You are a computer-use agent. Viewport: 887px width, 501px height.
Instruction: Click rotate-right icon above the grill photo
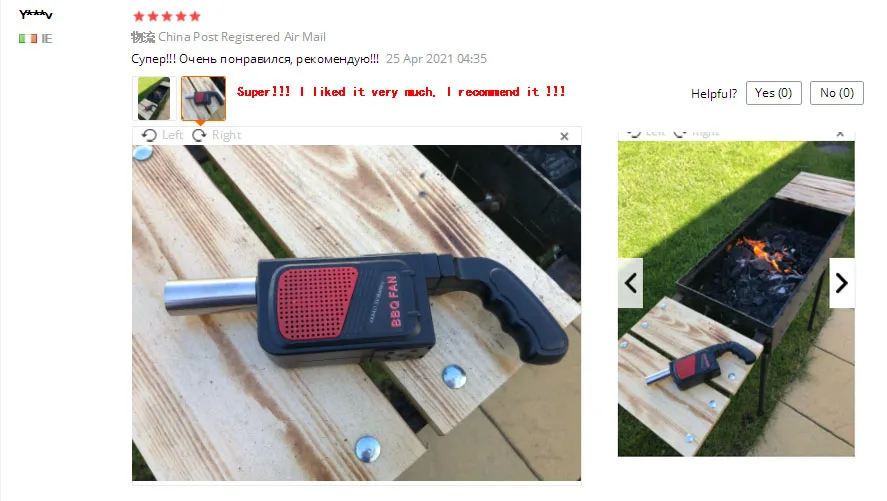point(681,134)
